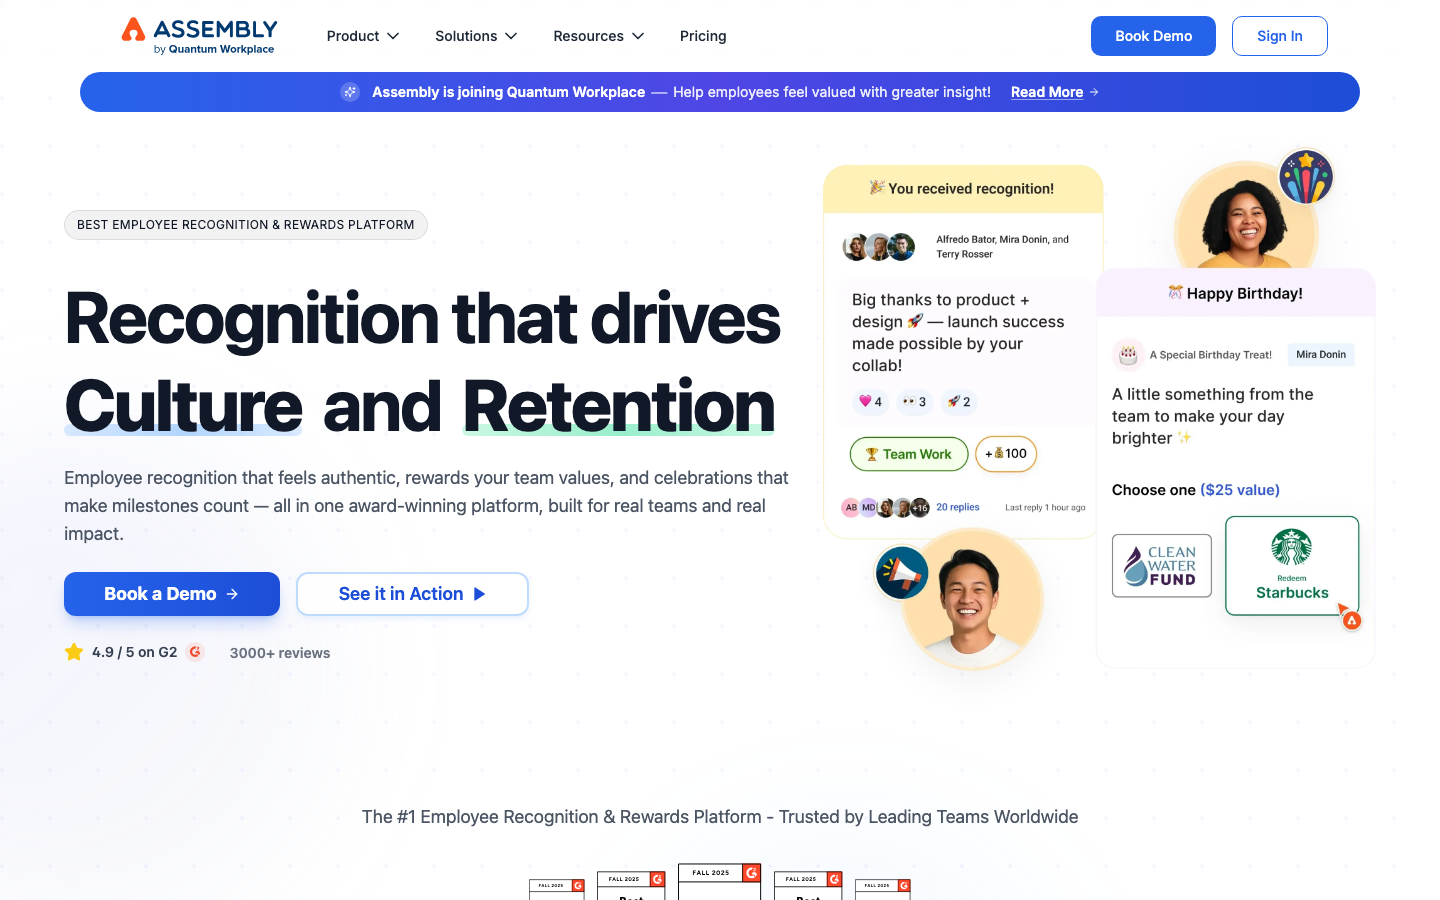Click the +100 points badge
This screenshot has height=900, width=1440.
point(1006,454)
